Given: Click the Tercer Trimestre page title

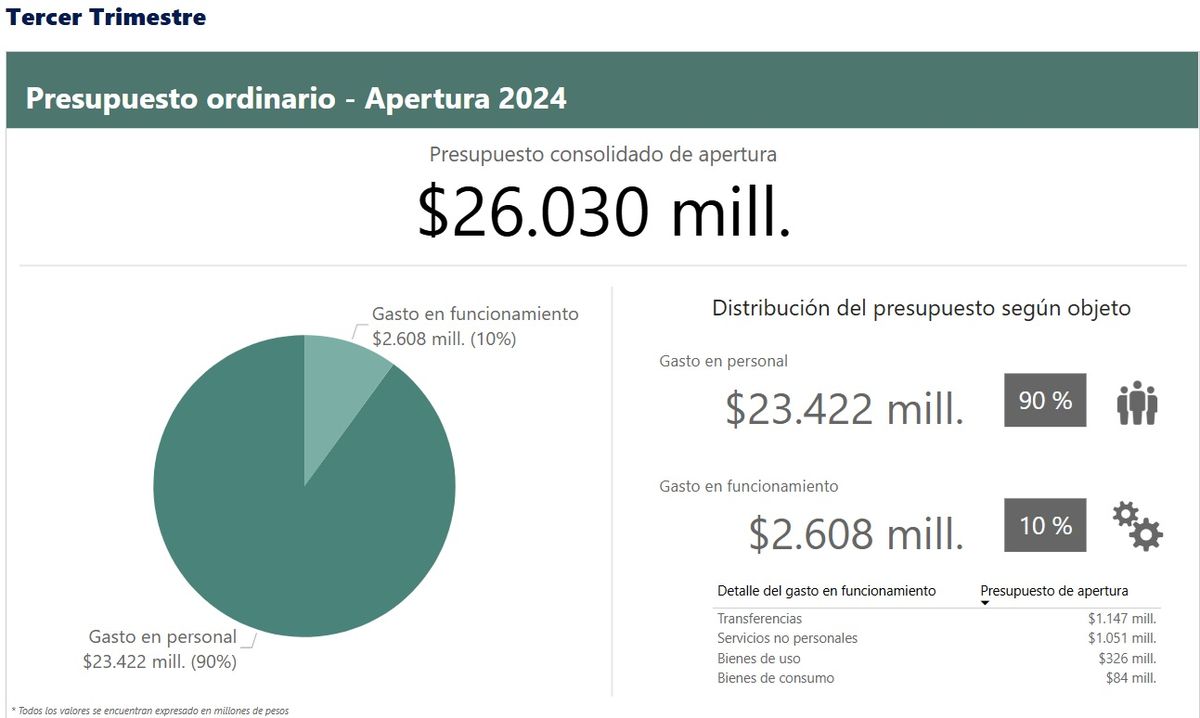Looking at the screenshot, I should [x=105, y=17].
